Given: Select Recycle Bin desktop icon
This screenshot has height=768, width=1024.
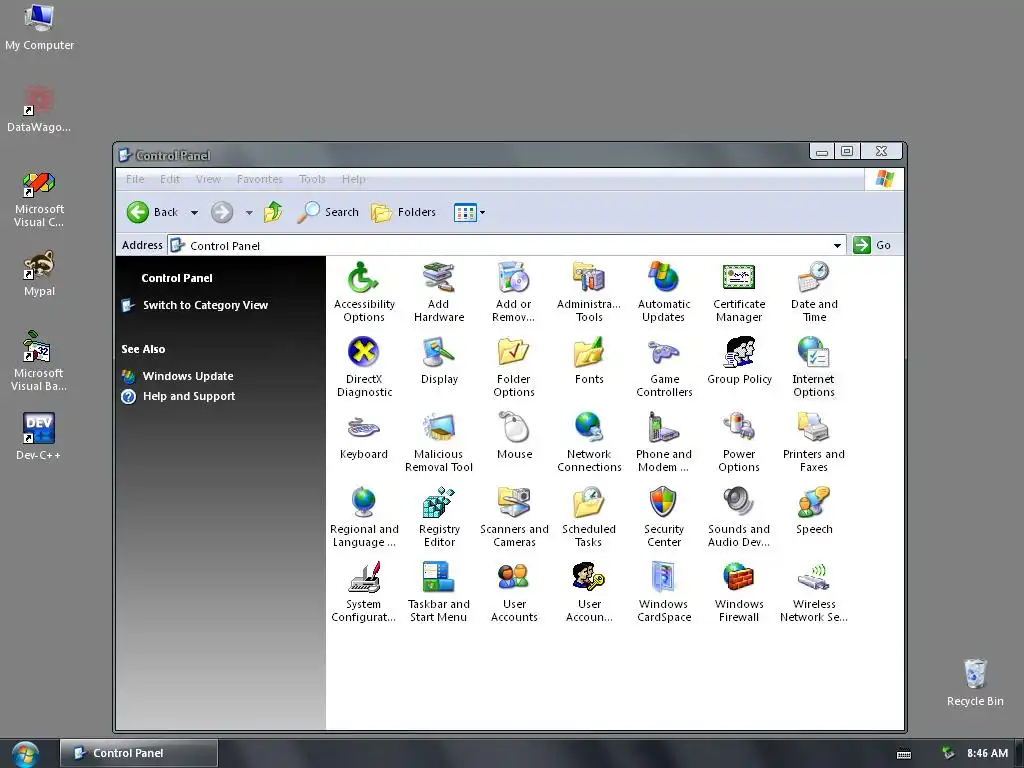Looking at the screenshot, I should point(974,682).
